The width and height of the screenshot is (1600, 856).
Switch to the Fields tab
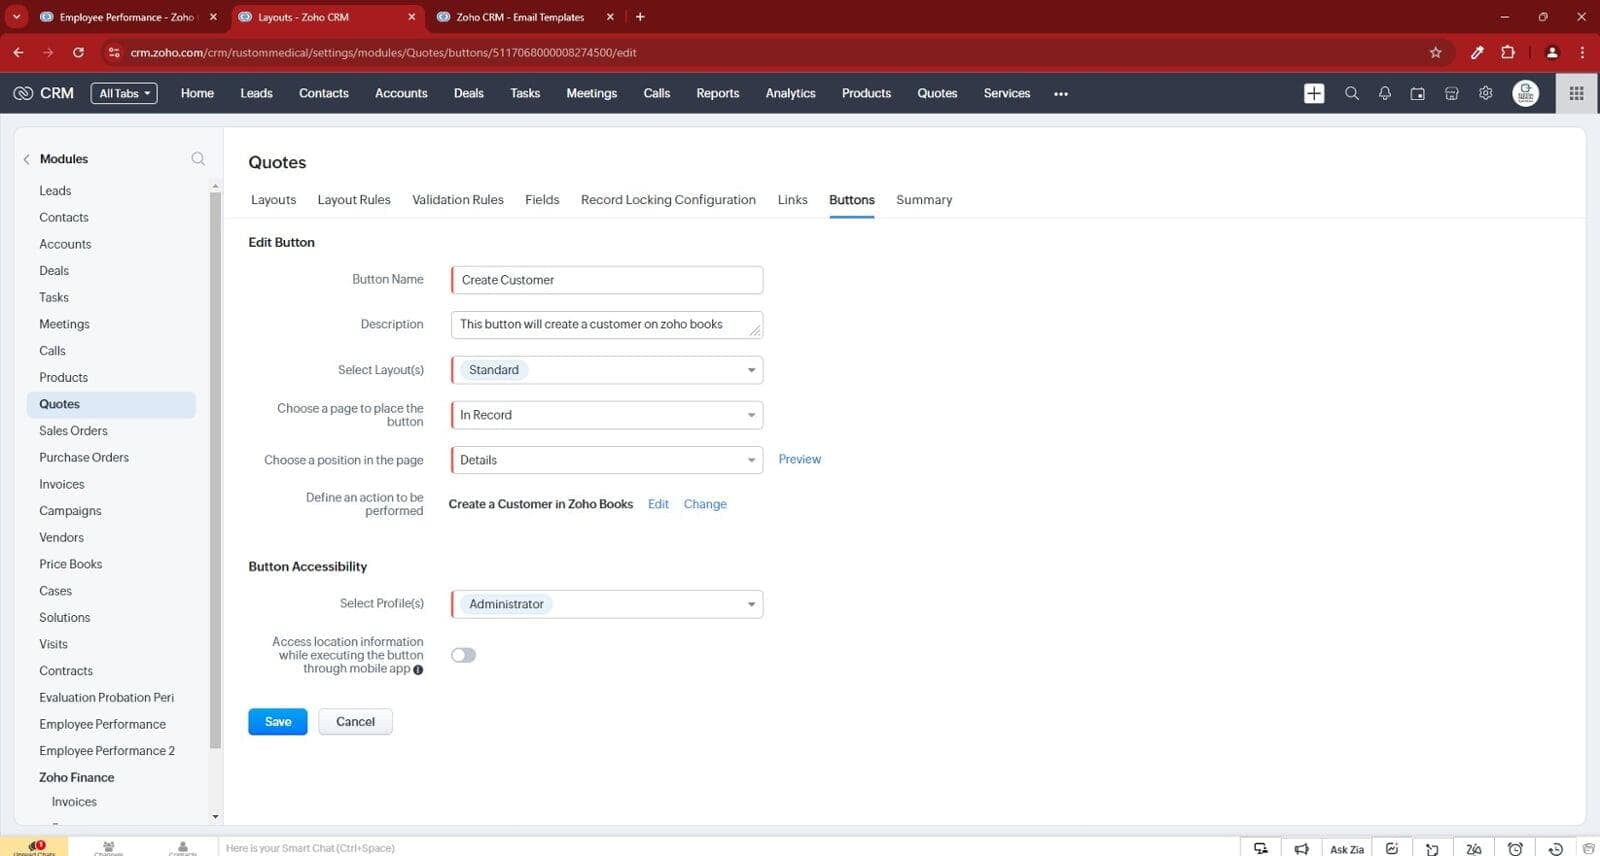542,200
